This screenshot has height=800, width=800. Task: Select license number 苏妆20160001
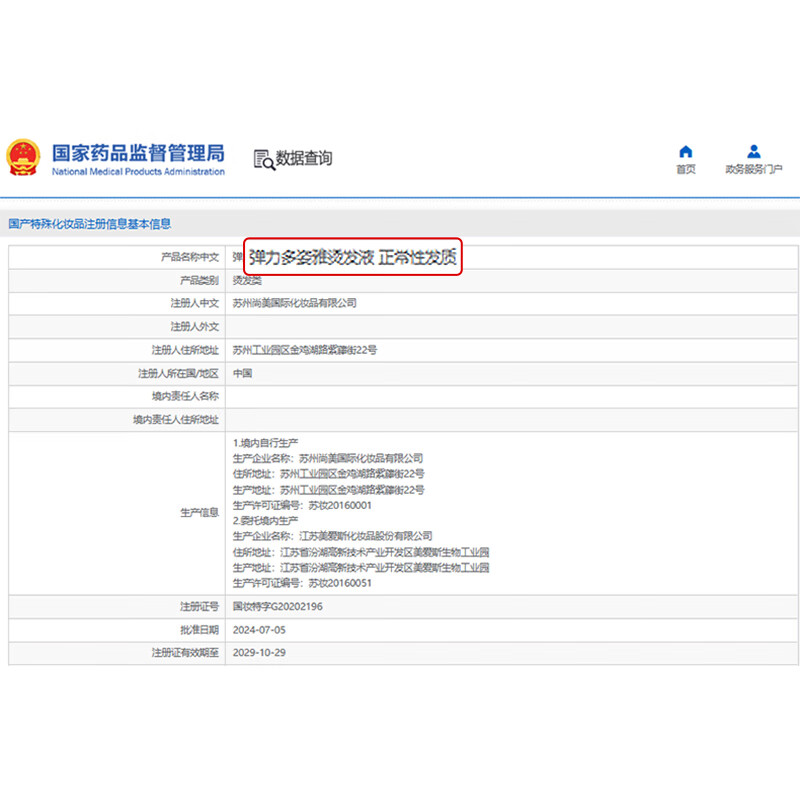click(x=339, y=505)
